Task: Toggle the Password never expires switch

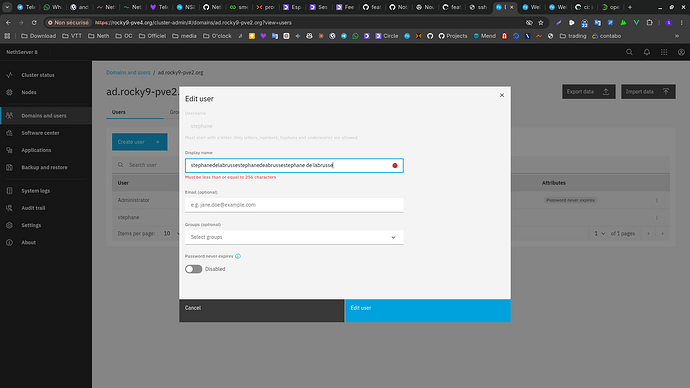Action: point(193,269)
